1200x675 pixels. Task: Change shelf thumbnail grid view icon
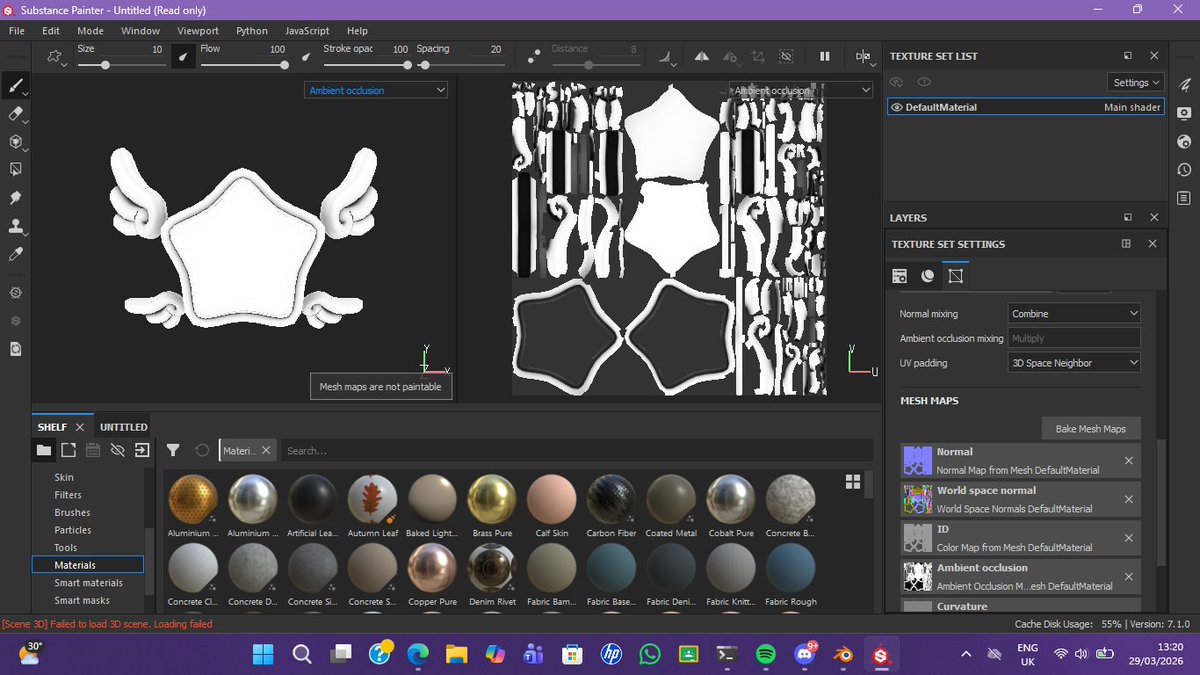click(853, 482)
